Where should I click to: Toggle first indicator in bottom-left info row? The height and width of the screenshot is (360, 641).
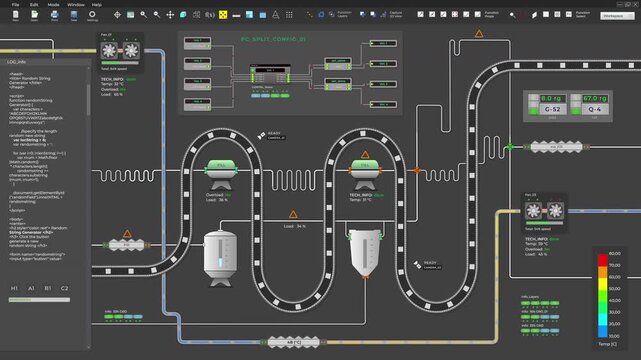tap(109, 317)
